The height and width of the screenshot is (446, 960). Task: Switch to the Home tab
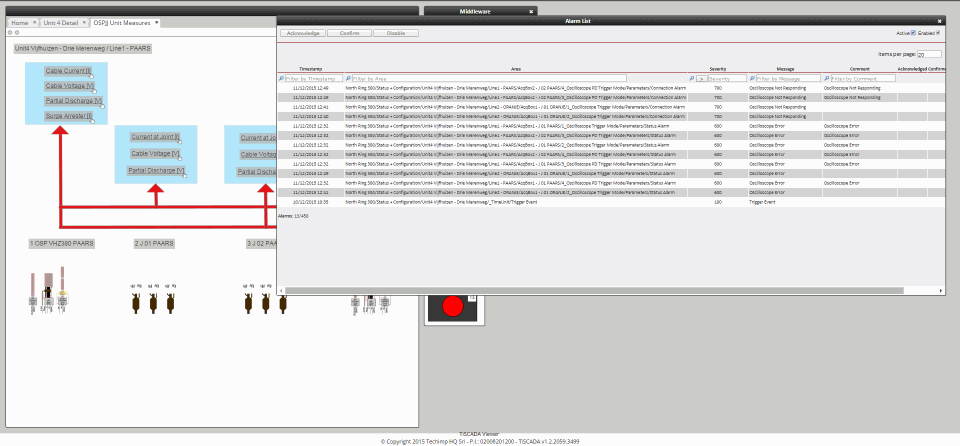(x=20, y=22)
